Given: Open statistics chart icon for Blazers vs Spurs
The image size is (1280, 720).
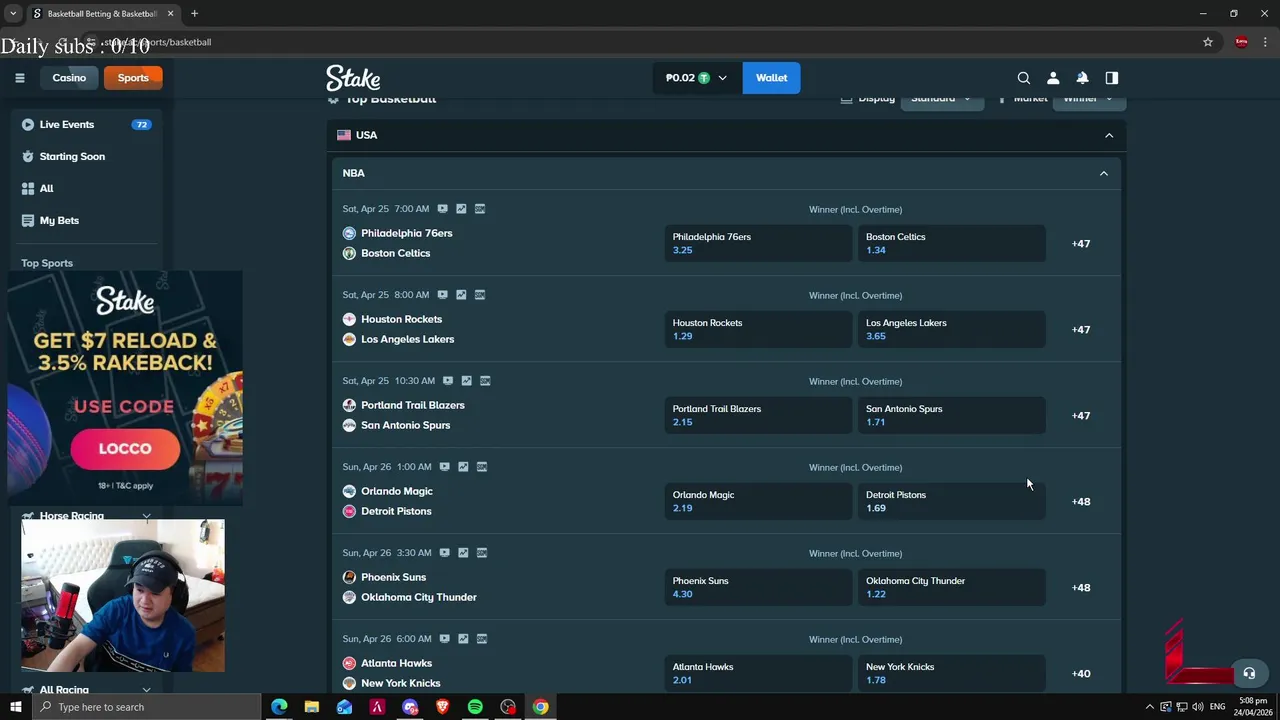Looking at the screenshot, I should click(467, 381).
